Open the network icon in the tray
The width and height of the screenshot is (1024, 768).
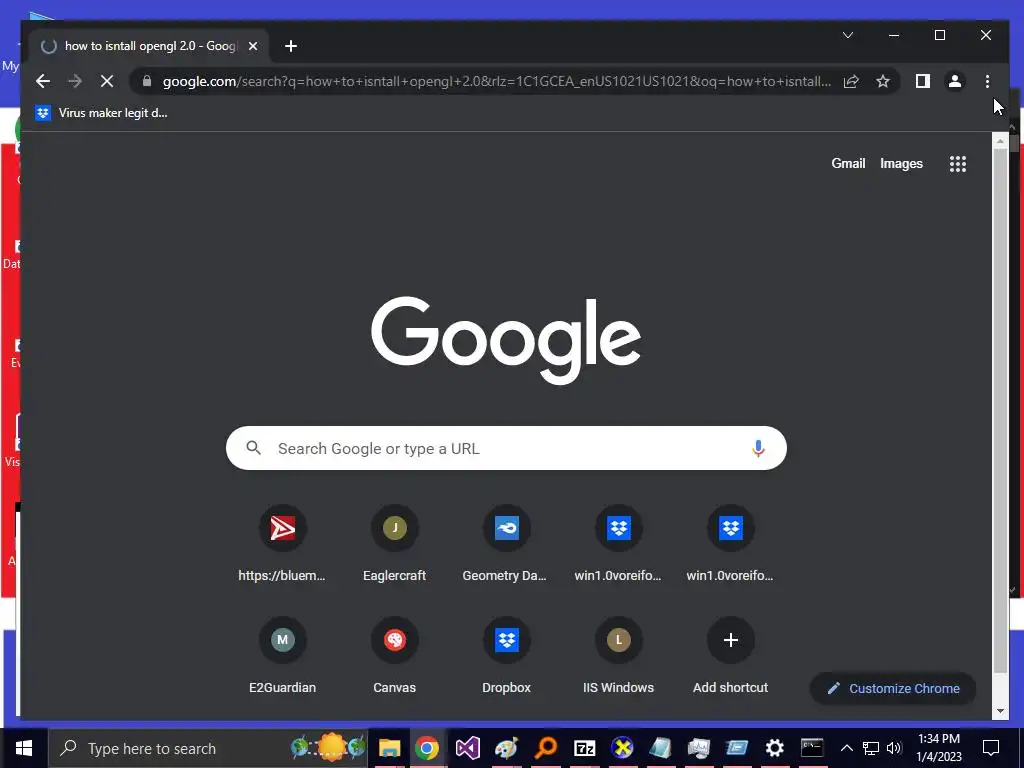pos(871,748)
